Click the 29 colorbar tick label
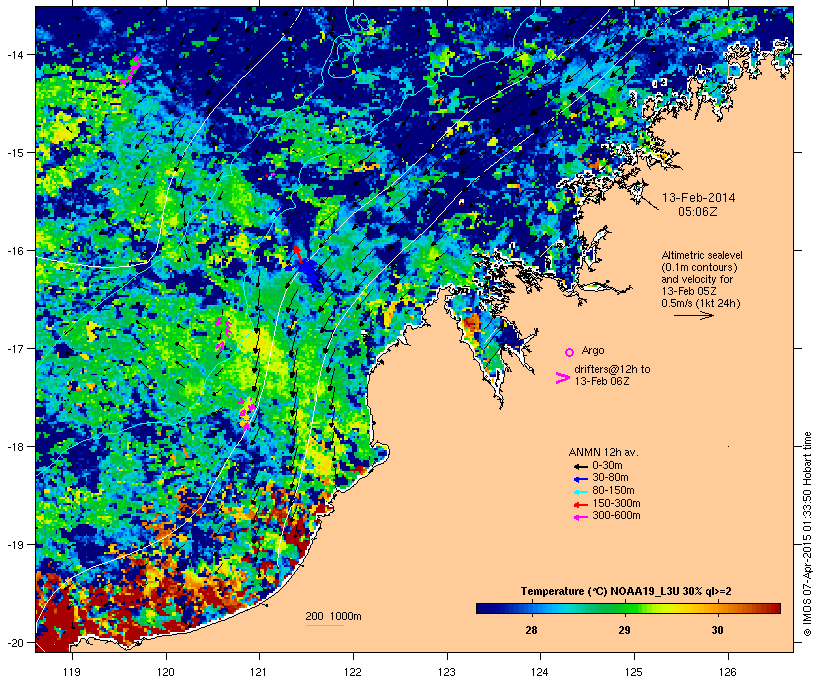Viewport: 820px width, 680px height. pyautogui.click(x=624, y=630)
